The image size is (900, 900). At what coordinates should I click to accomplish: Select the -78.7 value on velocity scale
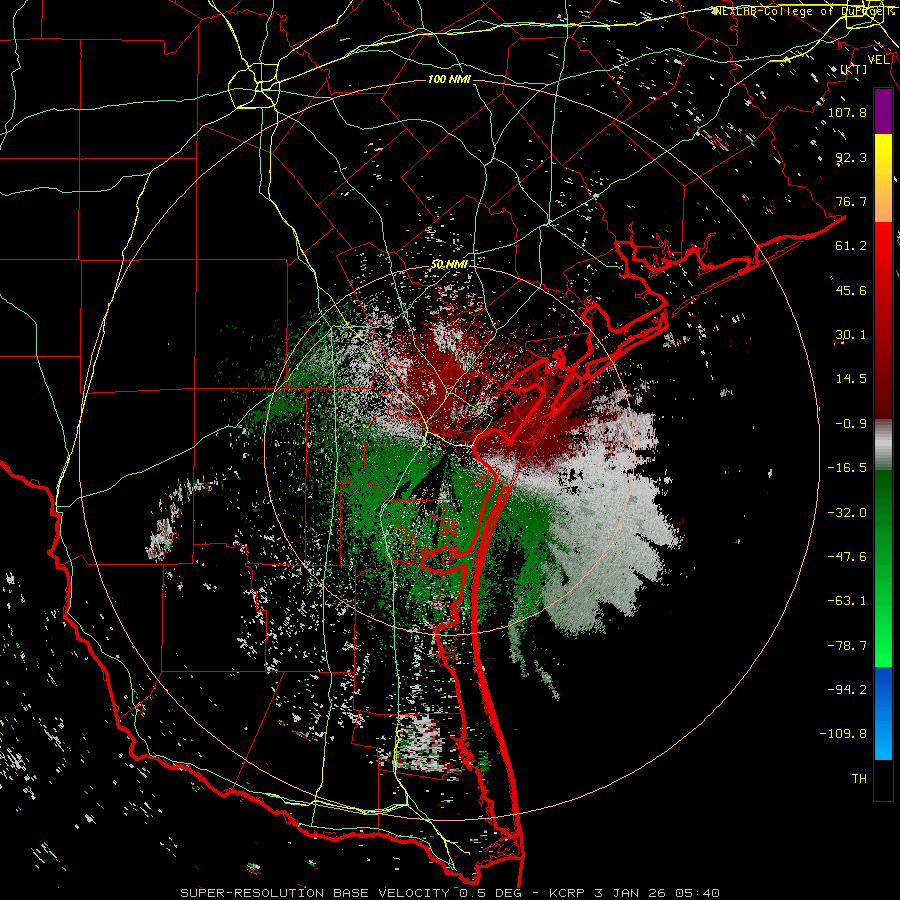coord(847,646)
